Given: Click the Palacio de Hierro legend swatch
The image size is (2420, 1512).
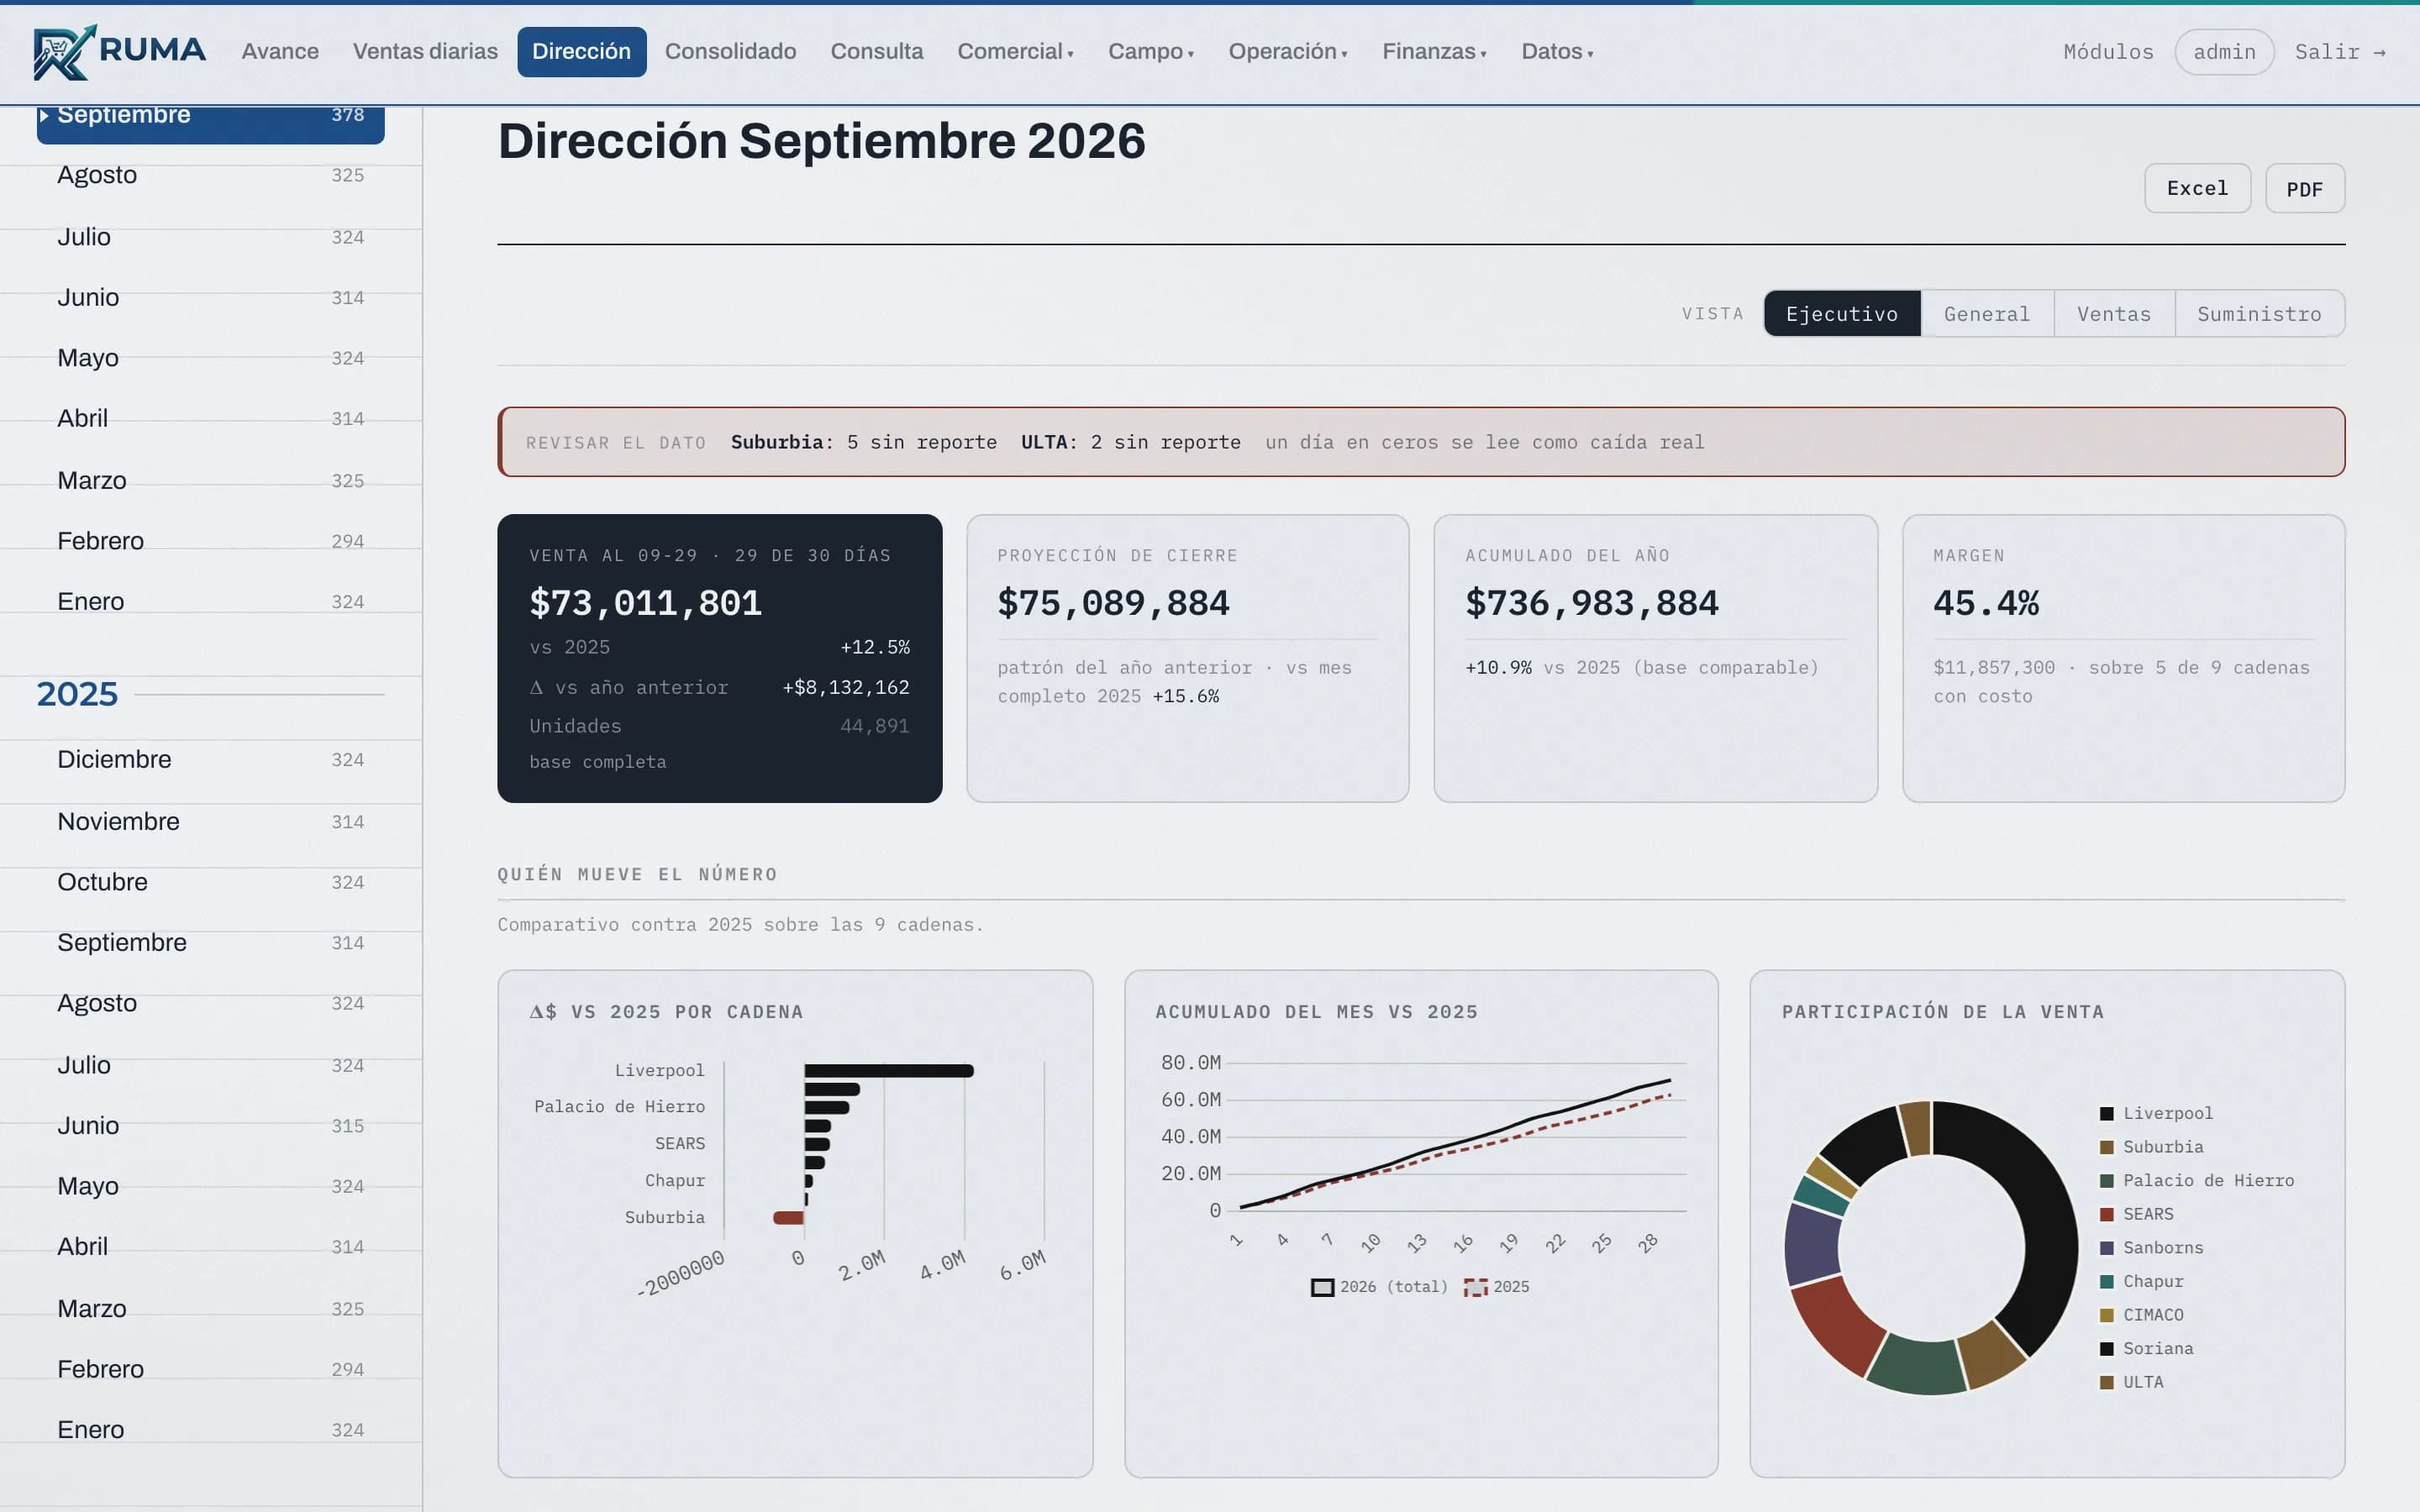Looking at the screenshot, I should pyautogui.click(x=2107, y=1181).
